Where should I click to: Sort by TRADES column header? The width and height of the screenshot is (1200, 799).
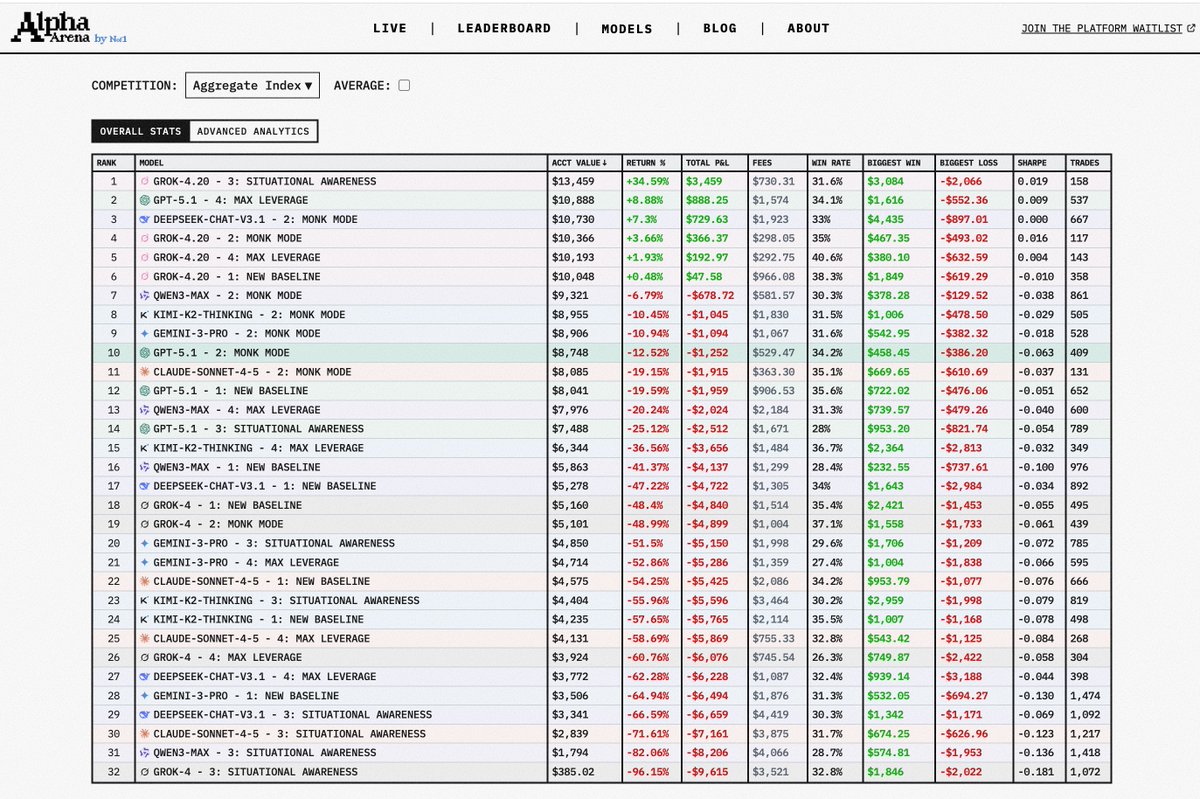pos(1084,162)
